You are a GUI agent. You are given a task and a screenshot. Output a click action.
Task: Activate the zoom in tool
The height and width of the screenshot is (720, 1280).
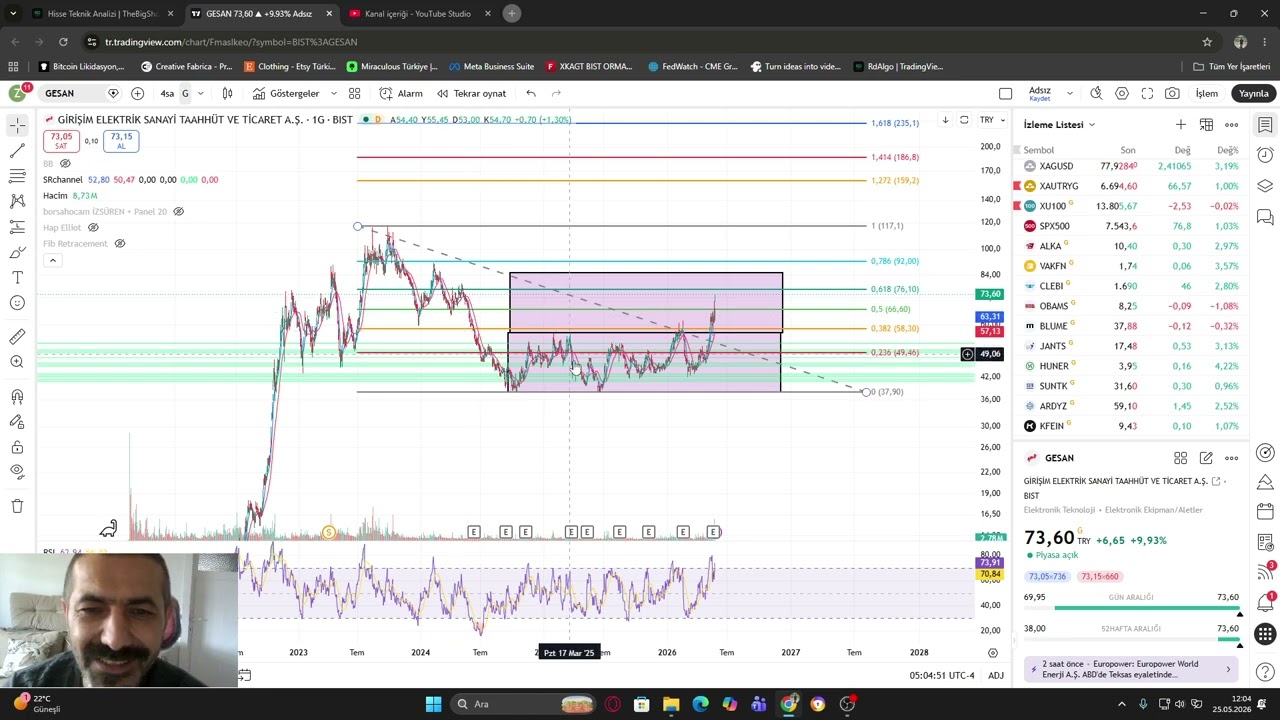pyautogui.click(x=17, y=362)
